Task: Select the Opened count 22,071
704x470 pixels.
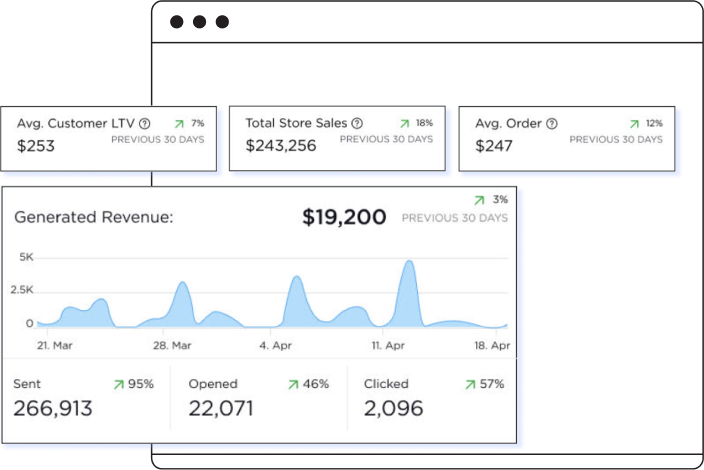Action: click(221, 408)
